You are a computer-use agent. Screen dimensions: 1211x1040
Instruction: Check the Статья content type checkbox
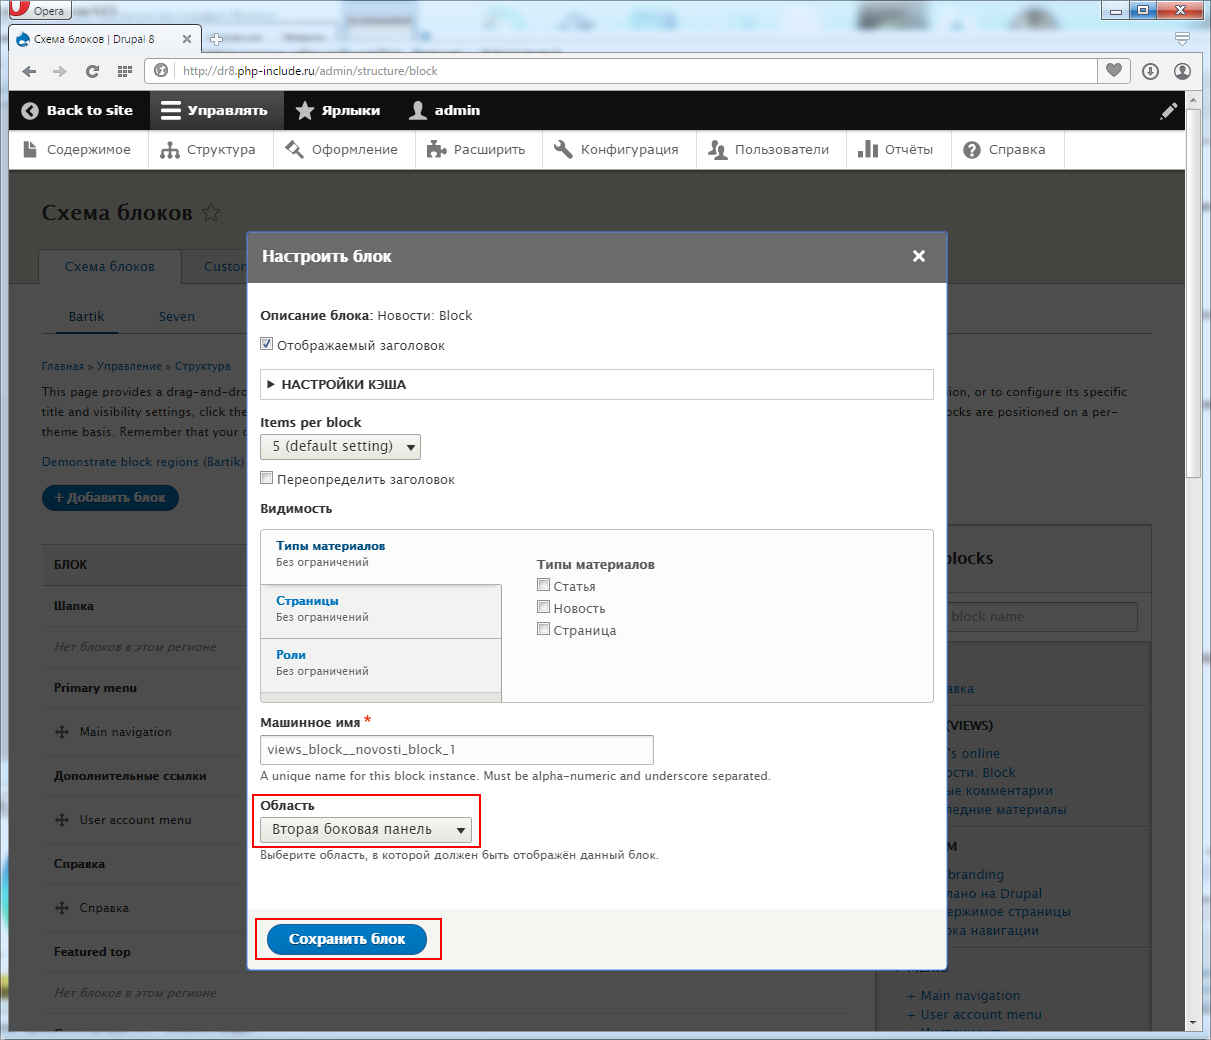(543, 585)
